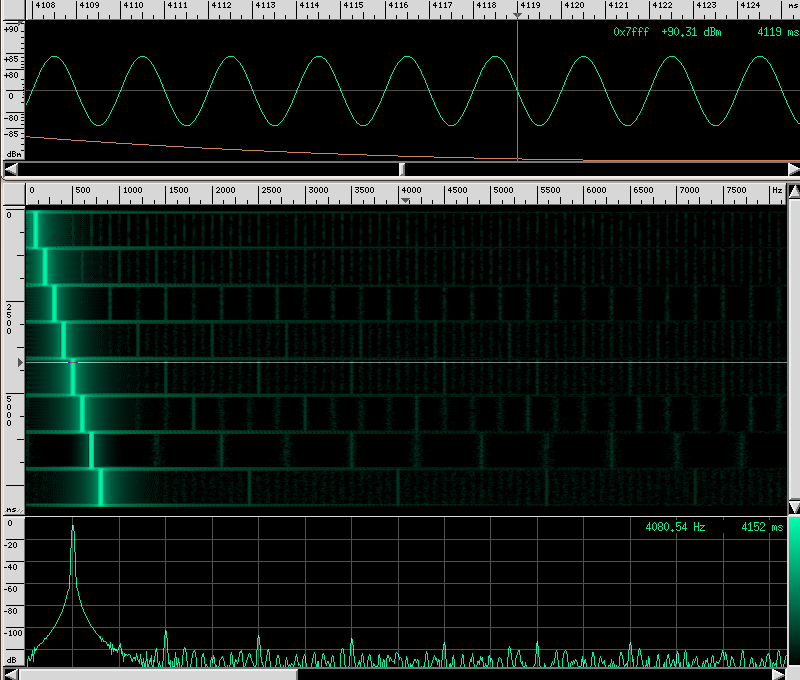Click the waveform scrollbar left arrow
This screenshot has width=800, height=680.
pos(10,168)
